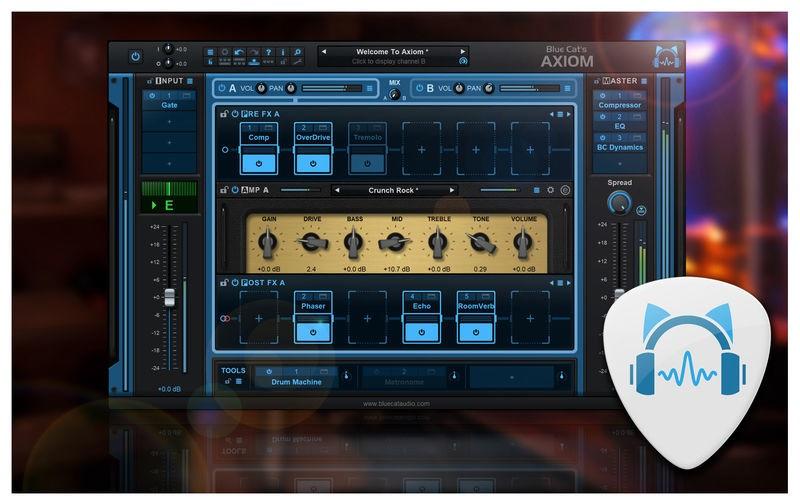This screenshot has width=800, height=497.
Task: Go to next preset beside Welcome To Axiom
Action: pyautogui.click(x=462, y=52)
